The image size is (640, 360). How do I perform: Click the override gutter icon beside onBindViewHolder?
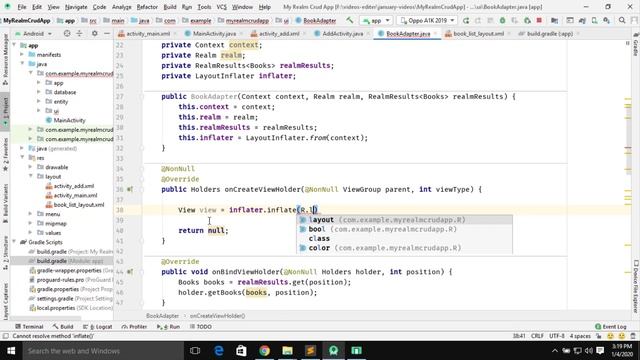tap(130, 272)
